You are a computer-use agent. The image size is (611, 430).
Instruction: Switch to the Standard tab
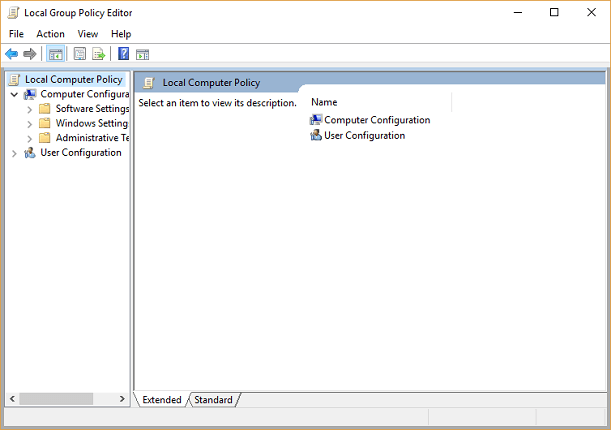[213, 400]
